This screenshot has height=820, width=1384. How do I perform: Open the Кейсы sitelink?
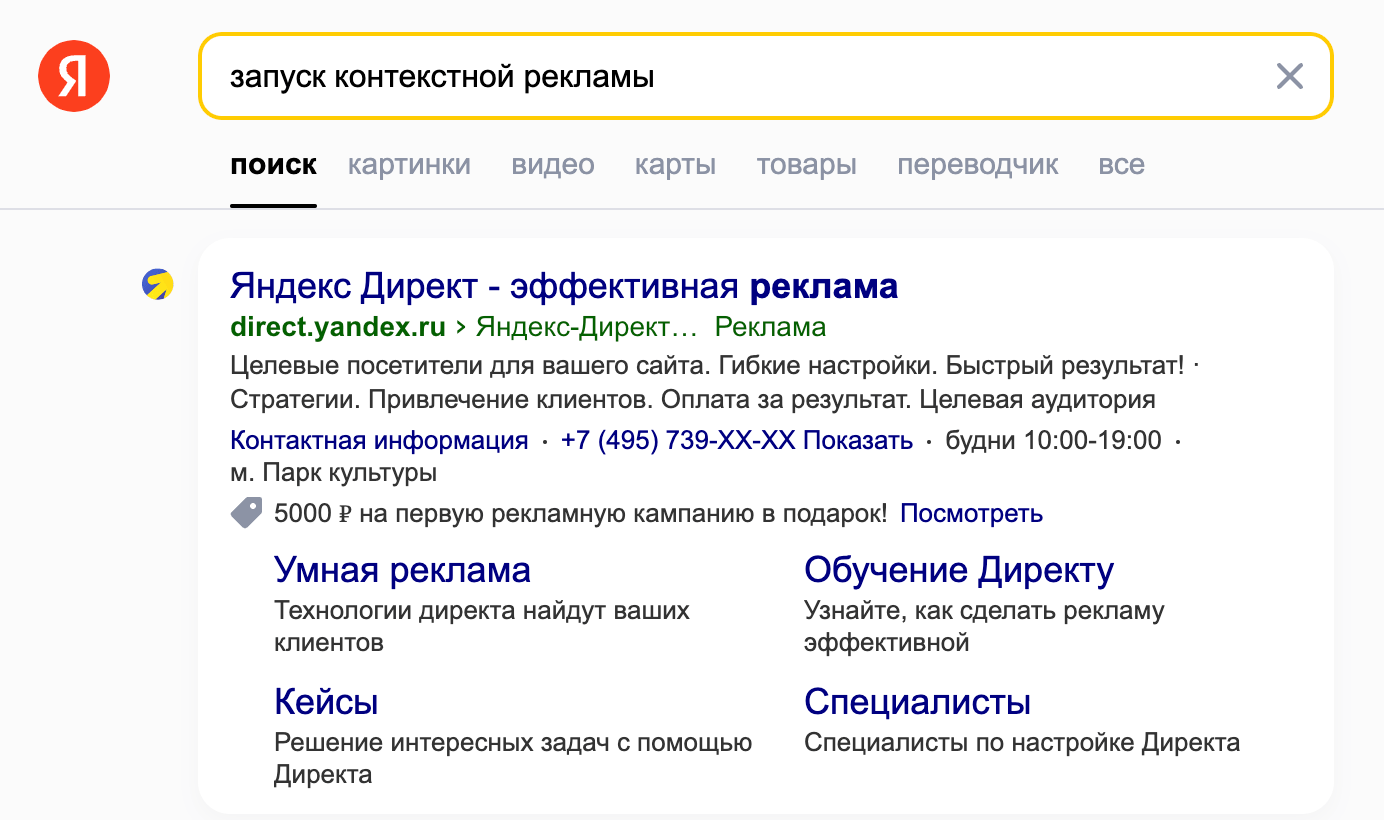pyautogui.click(x=326, y=702)
